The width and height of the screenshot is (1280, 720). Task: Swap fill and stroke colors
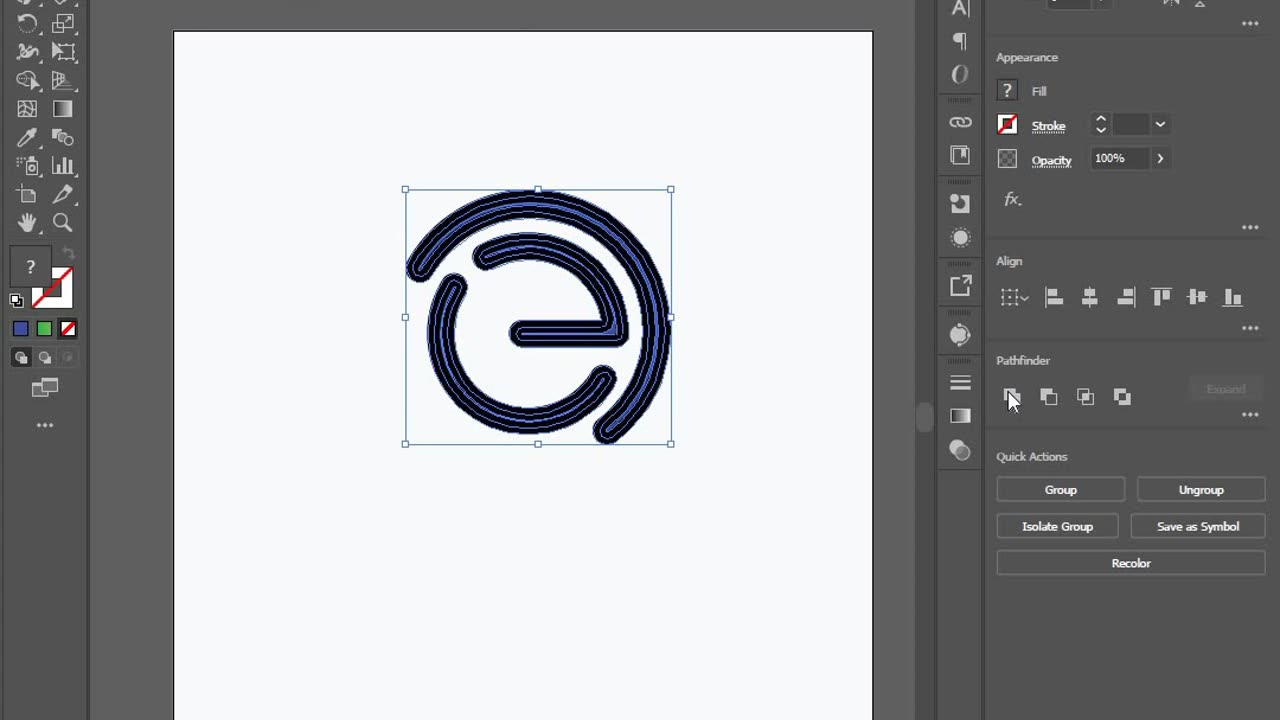tap(68, 254)
